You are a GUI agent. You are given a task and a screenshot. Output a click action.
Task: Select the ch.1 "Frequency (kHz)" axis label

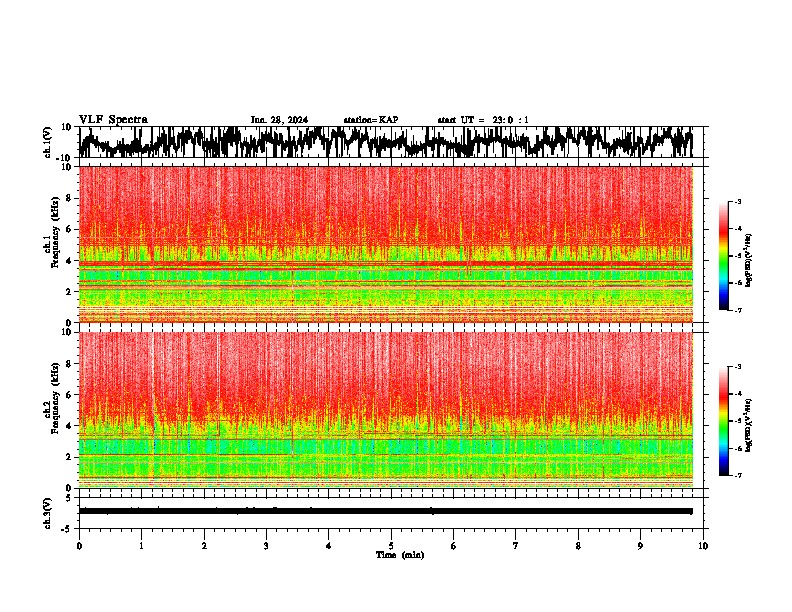click(x=55, y=232)
